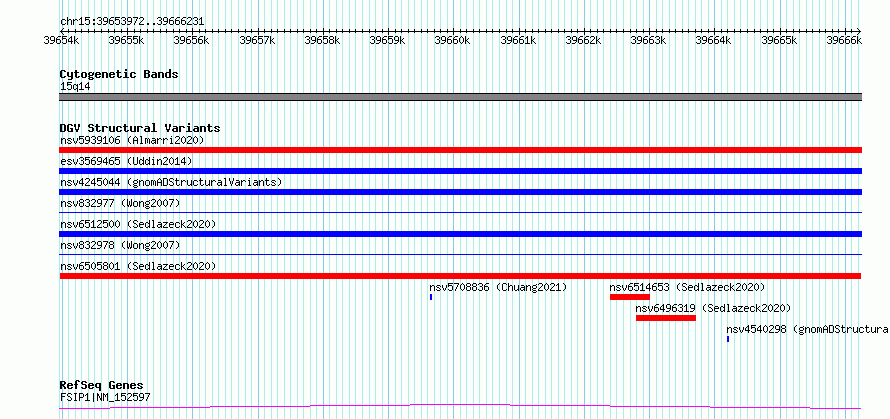Open the nsv5939106 (Almarri2020) label
The height and width of the screenshot is (419, 890).
pyautogui.click(x=132, y=140)
